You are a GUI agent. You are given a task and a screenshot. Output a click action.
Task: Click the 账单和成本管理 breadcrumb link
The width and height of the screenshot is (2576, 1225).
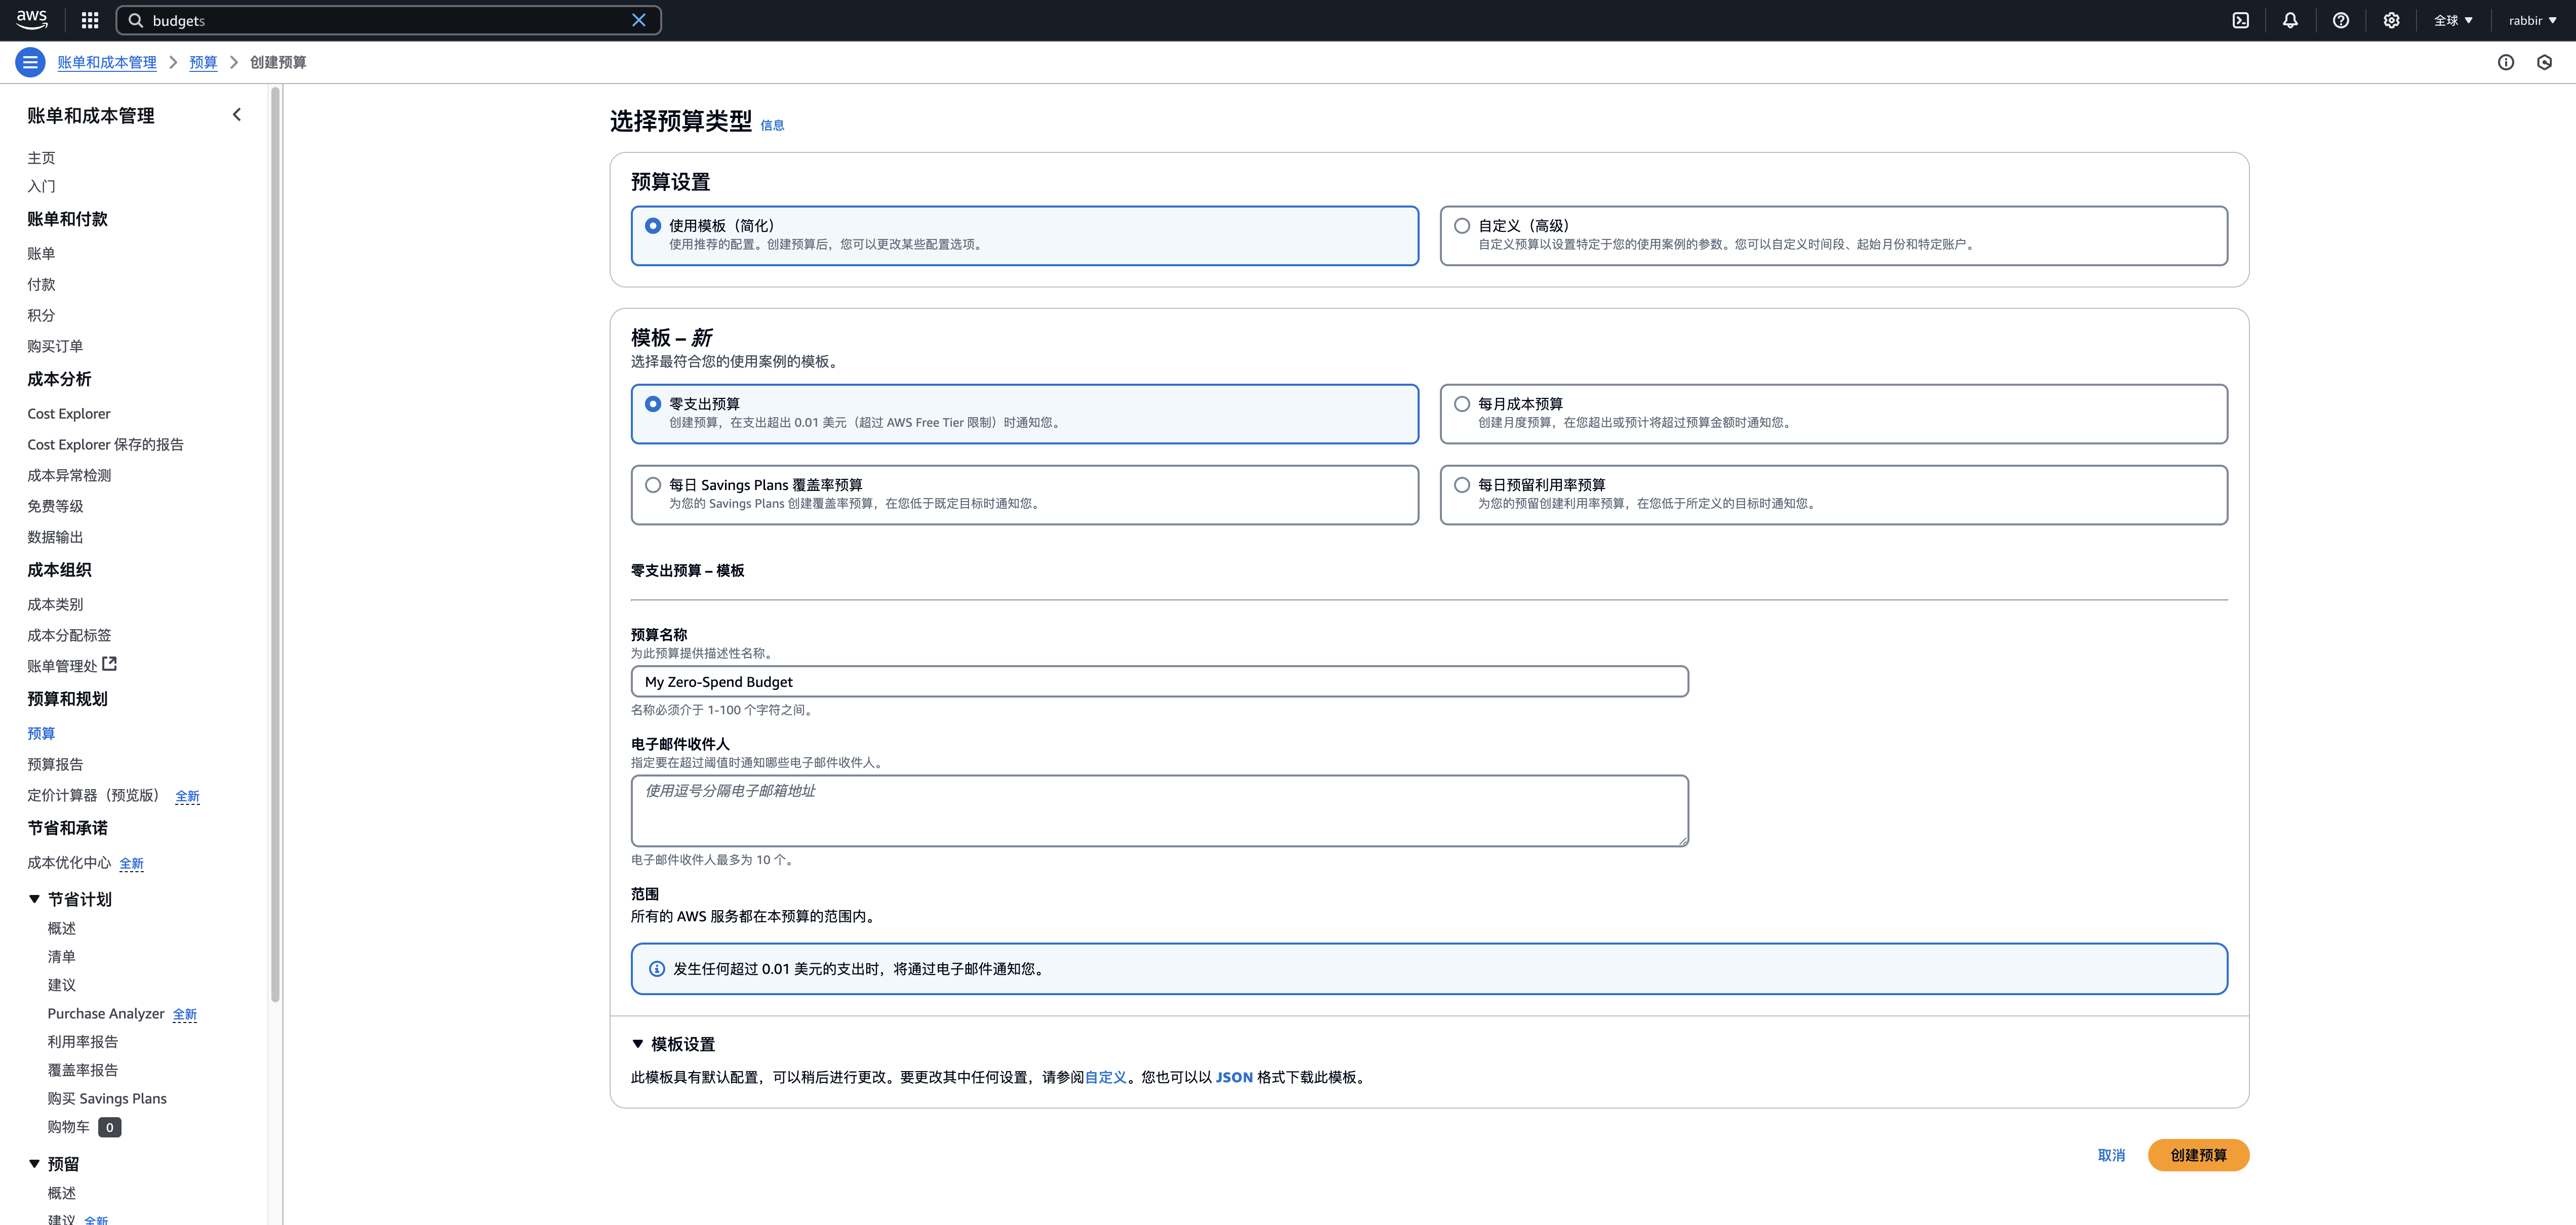[107, 62]
